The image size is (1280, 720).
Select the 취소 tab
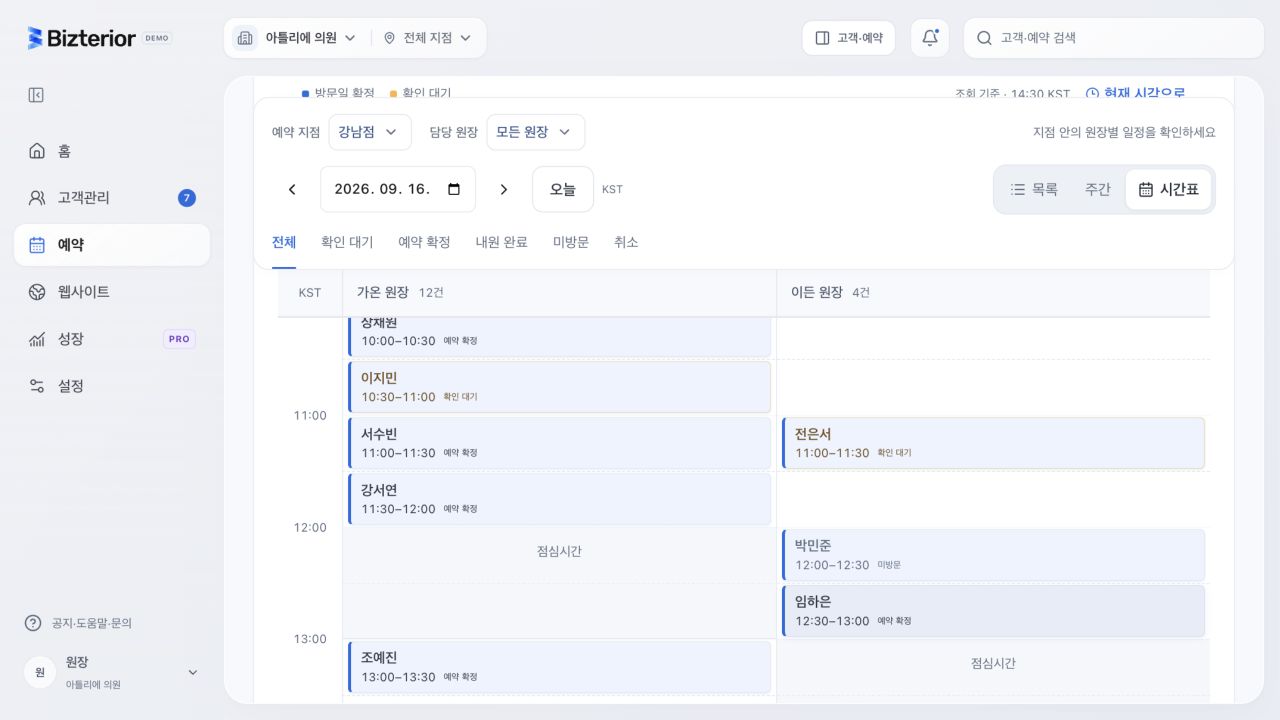pos(626,243)
